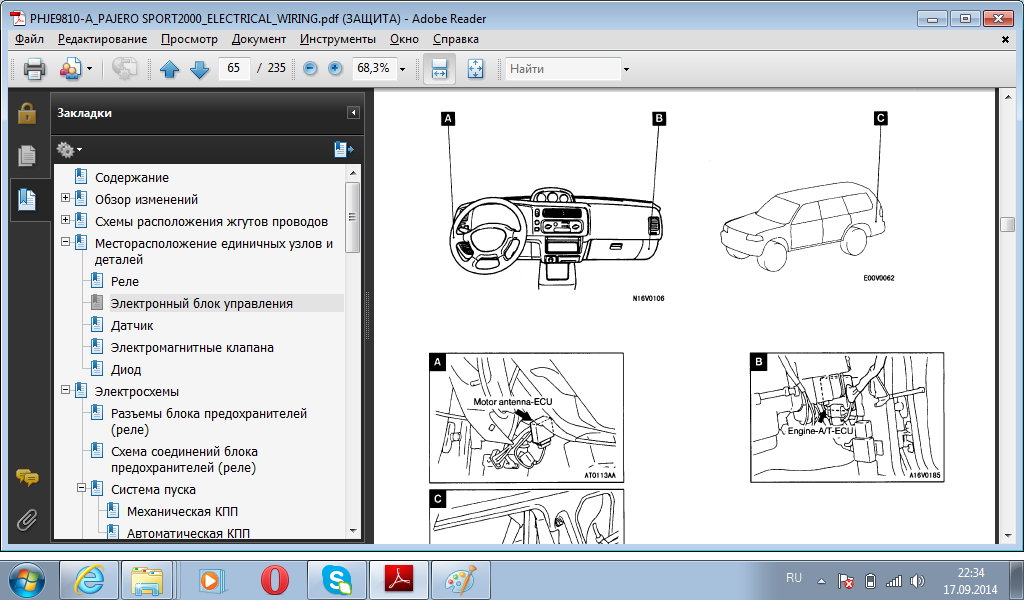1024x600 pixels.
Task: Open the "Инструменты" menu
Action: pyautogui.click(x=337, y=39)
